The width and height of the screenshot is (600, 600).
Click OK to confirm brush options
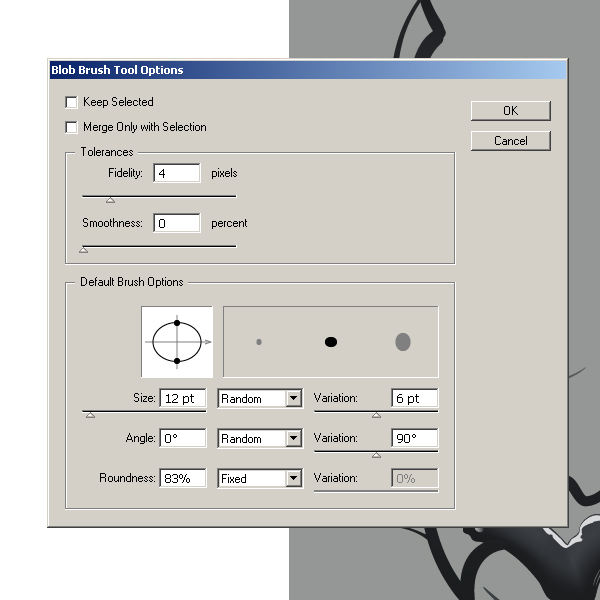(510, 111)
